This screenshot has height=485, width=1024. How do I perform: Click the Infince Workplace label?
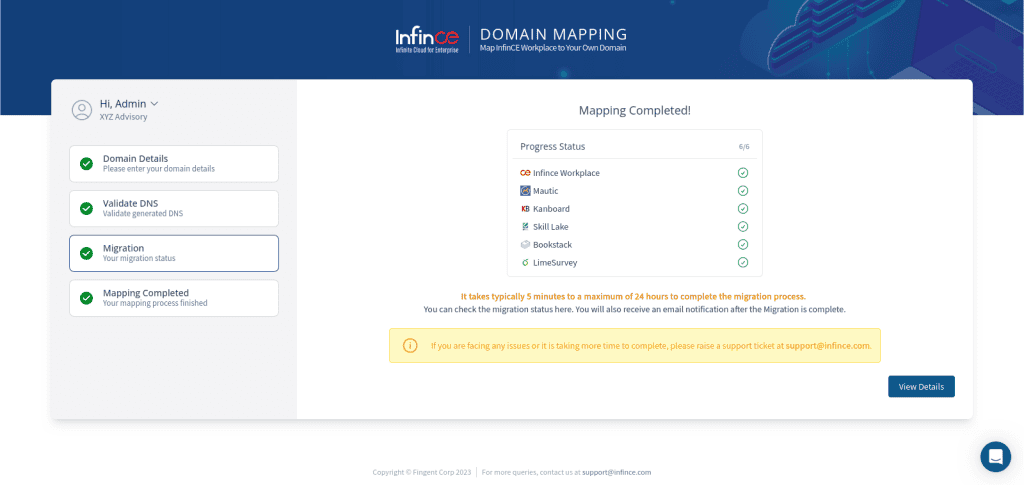566,173
